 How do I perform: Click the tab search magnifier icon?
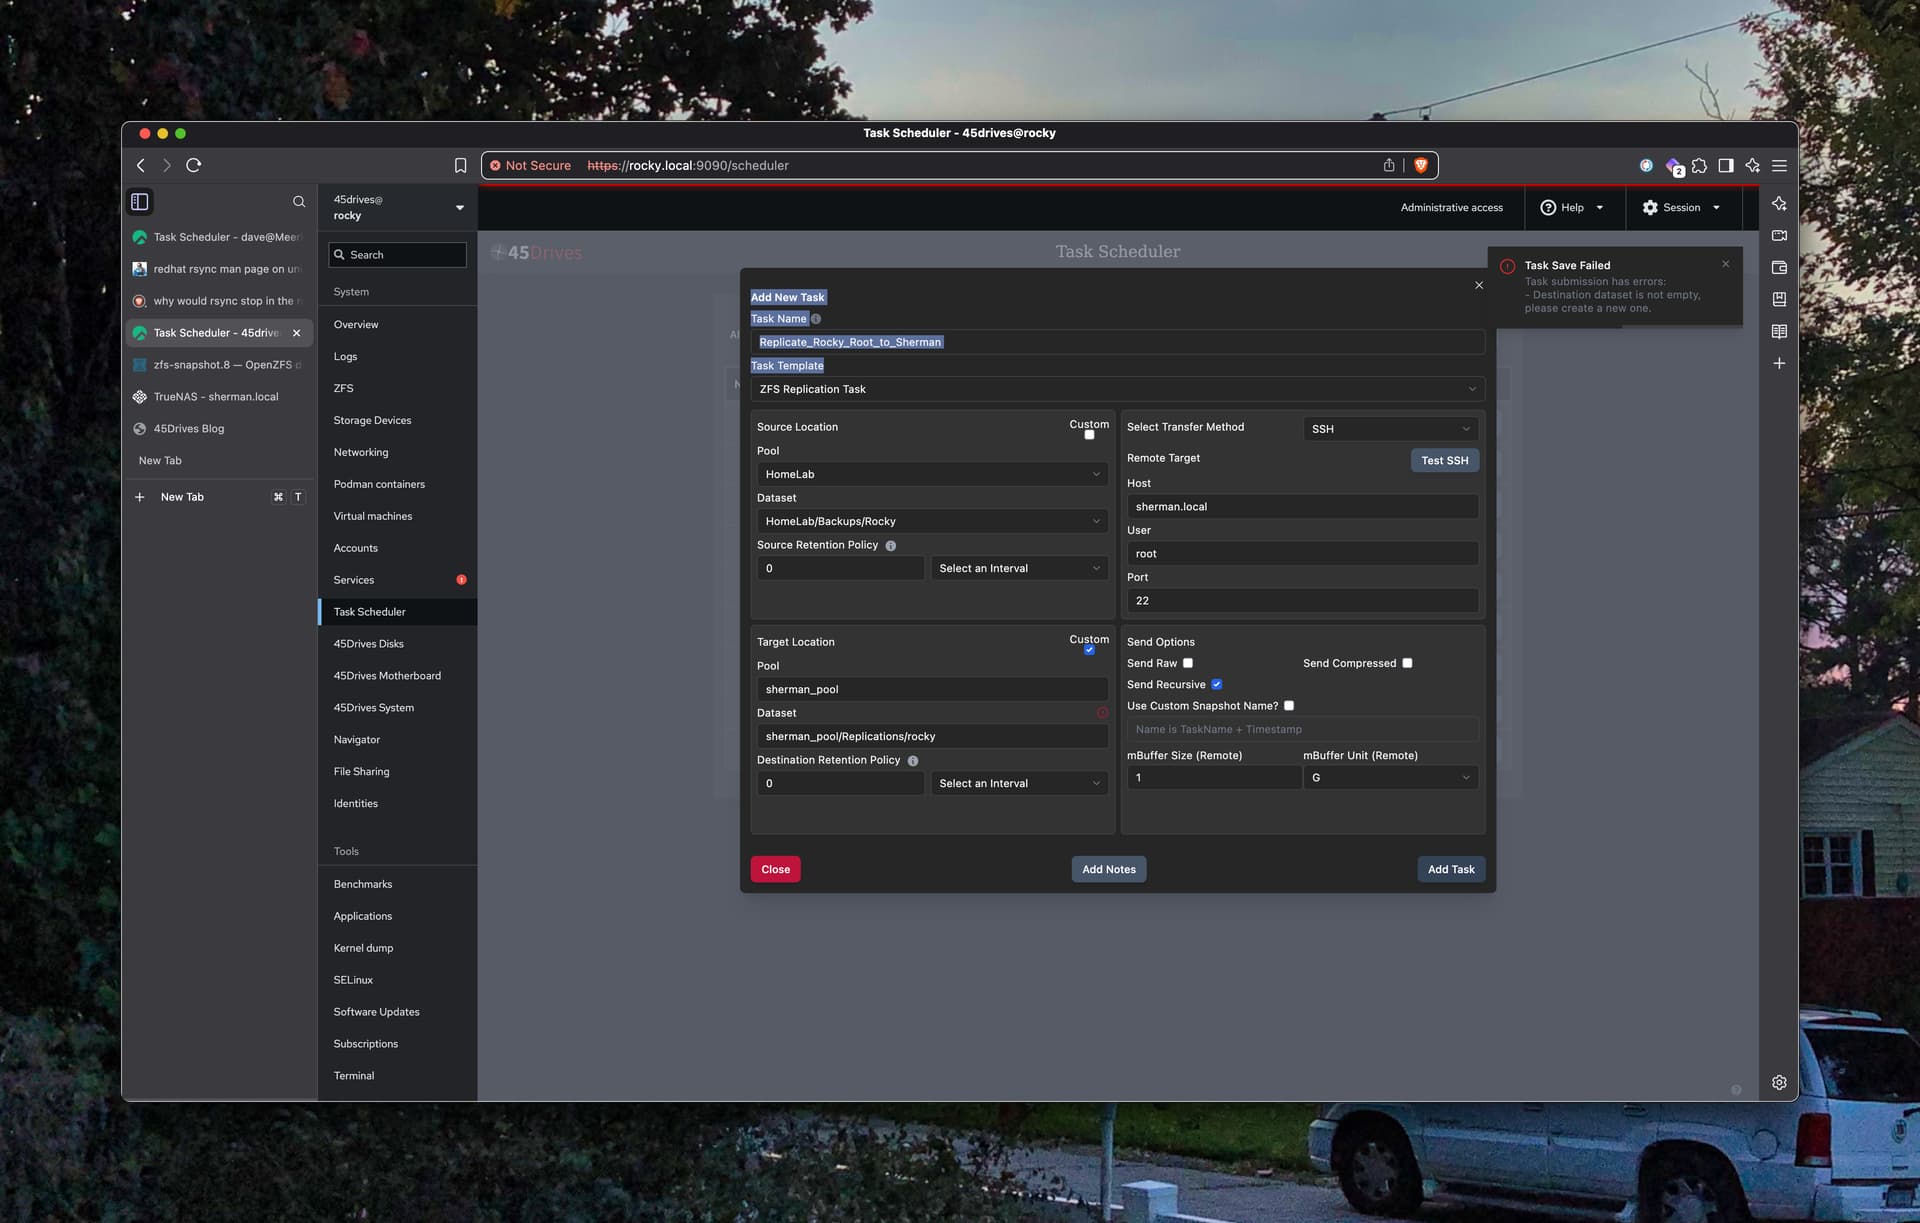(x=298, y=201)
